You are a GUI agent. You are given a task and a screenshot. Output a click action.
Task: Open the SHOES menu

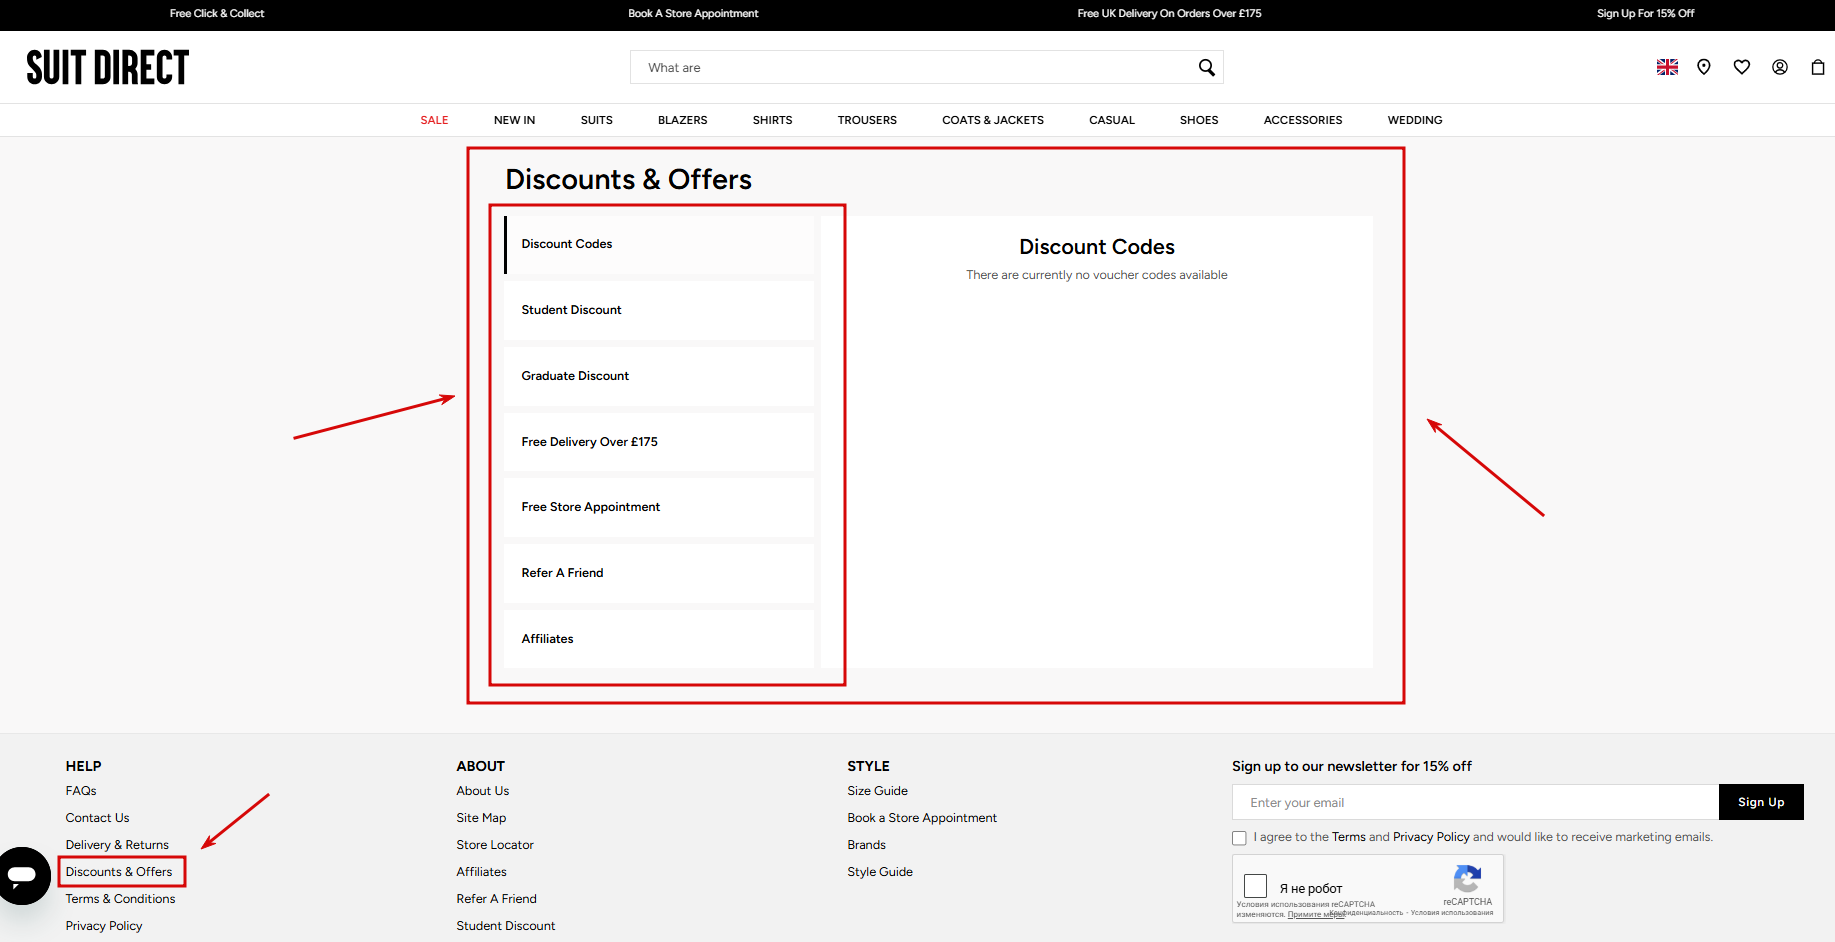tap(1199, 120)
